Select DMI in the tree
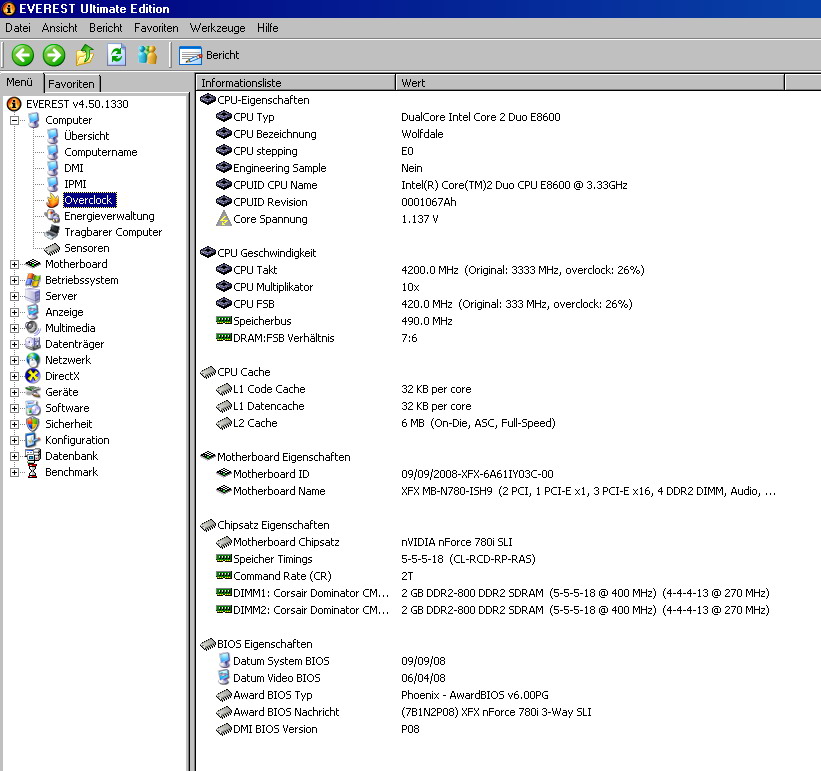The image size is (821, 771). tap(74, 168)
